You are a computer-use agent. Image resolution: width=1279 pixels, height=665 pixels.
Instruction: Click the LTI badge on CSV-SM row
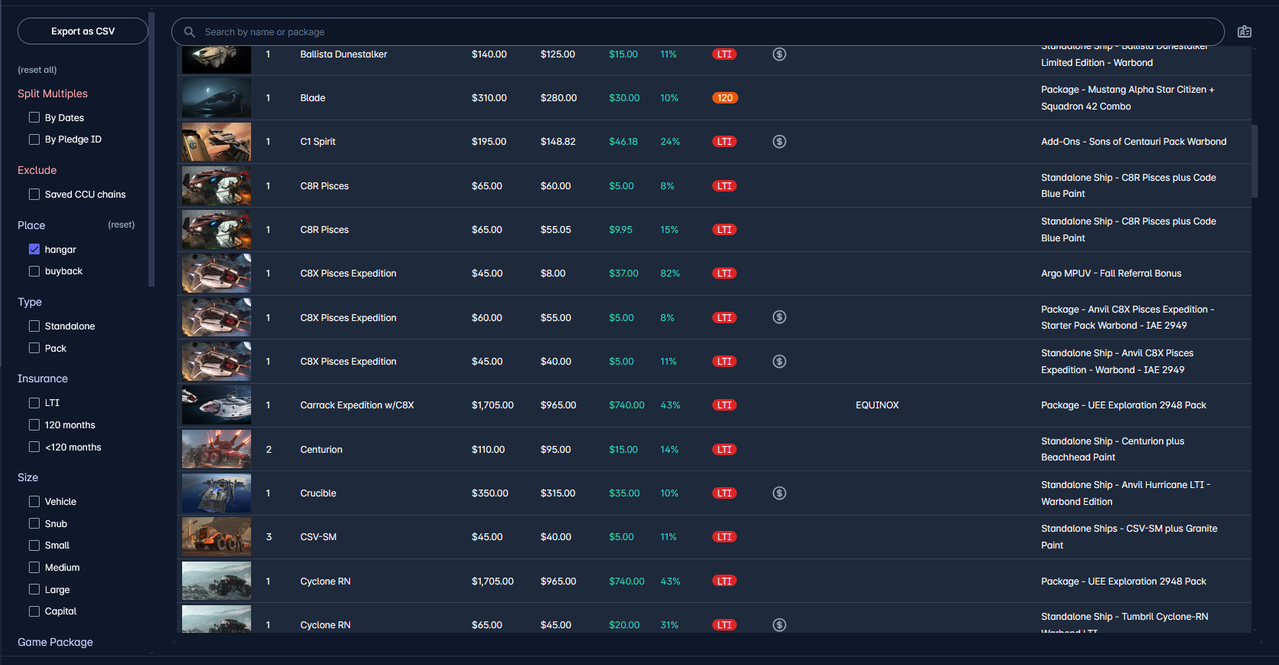[x=725, y=537]
